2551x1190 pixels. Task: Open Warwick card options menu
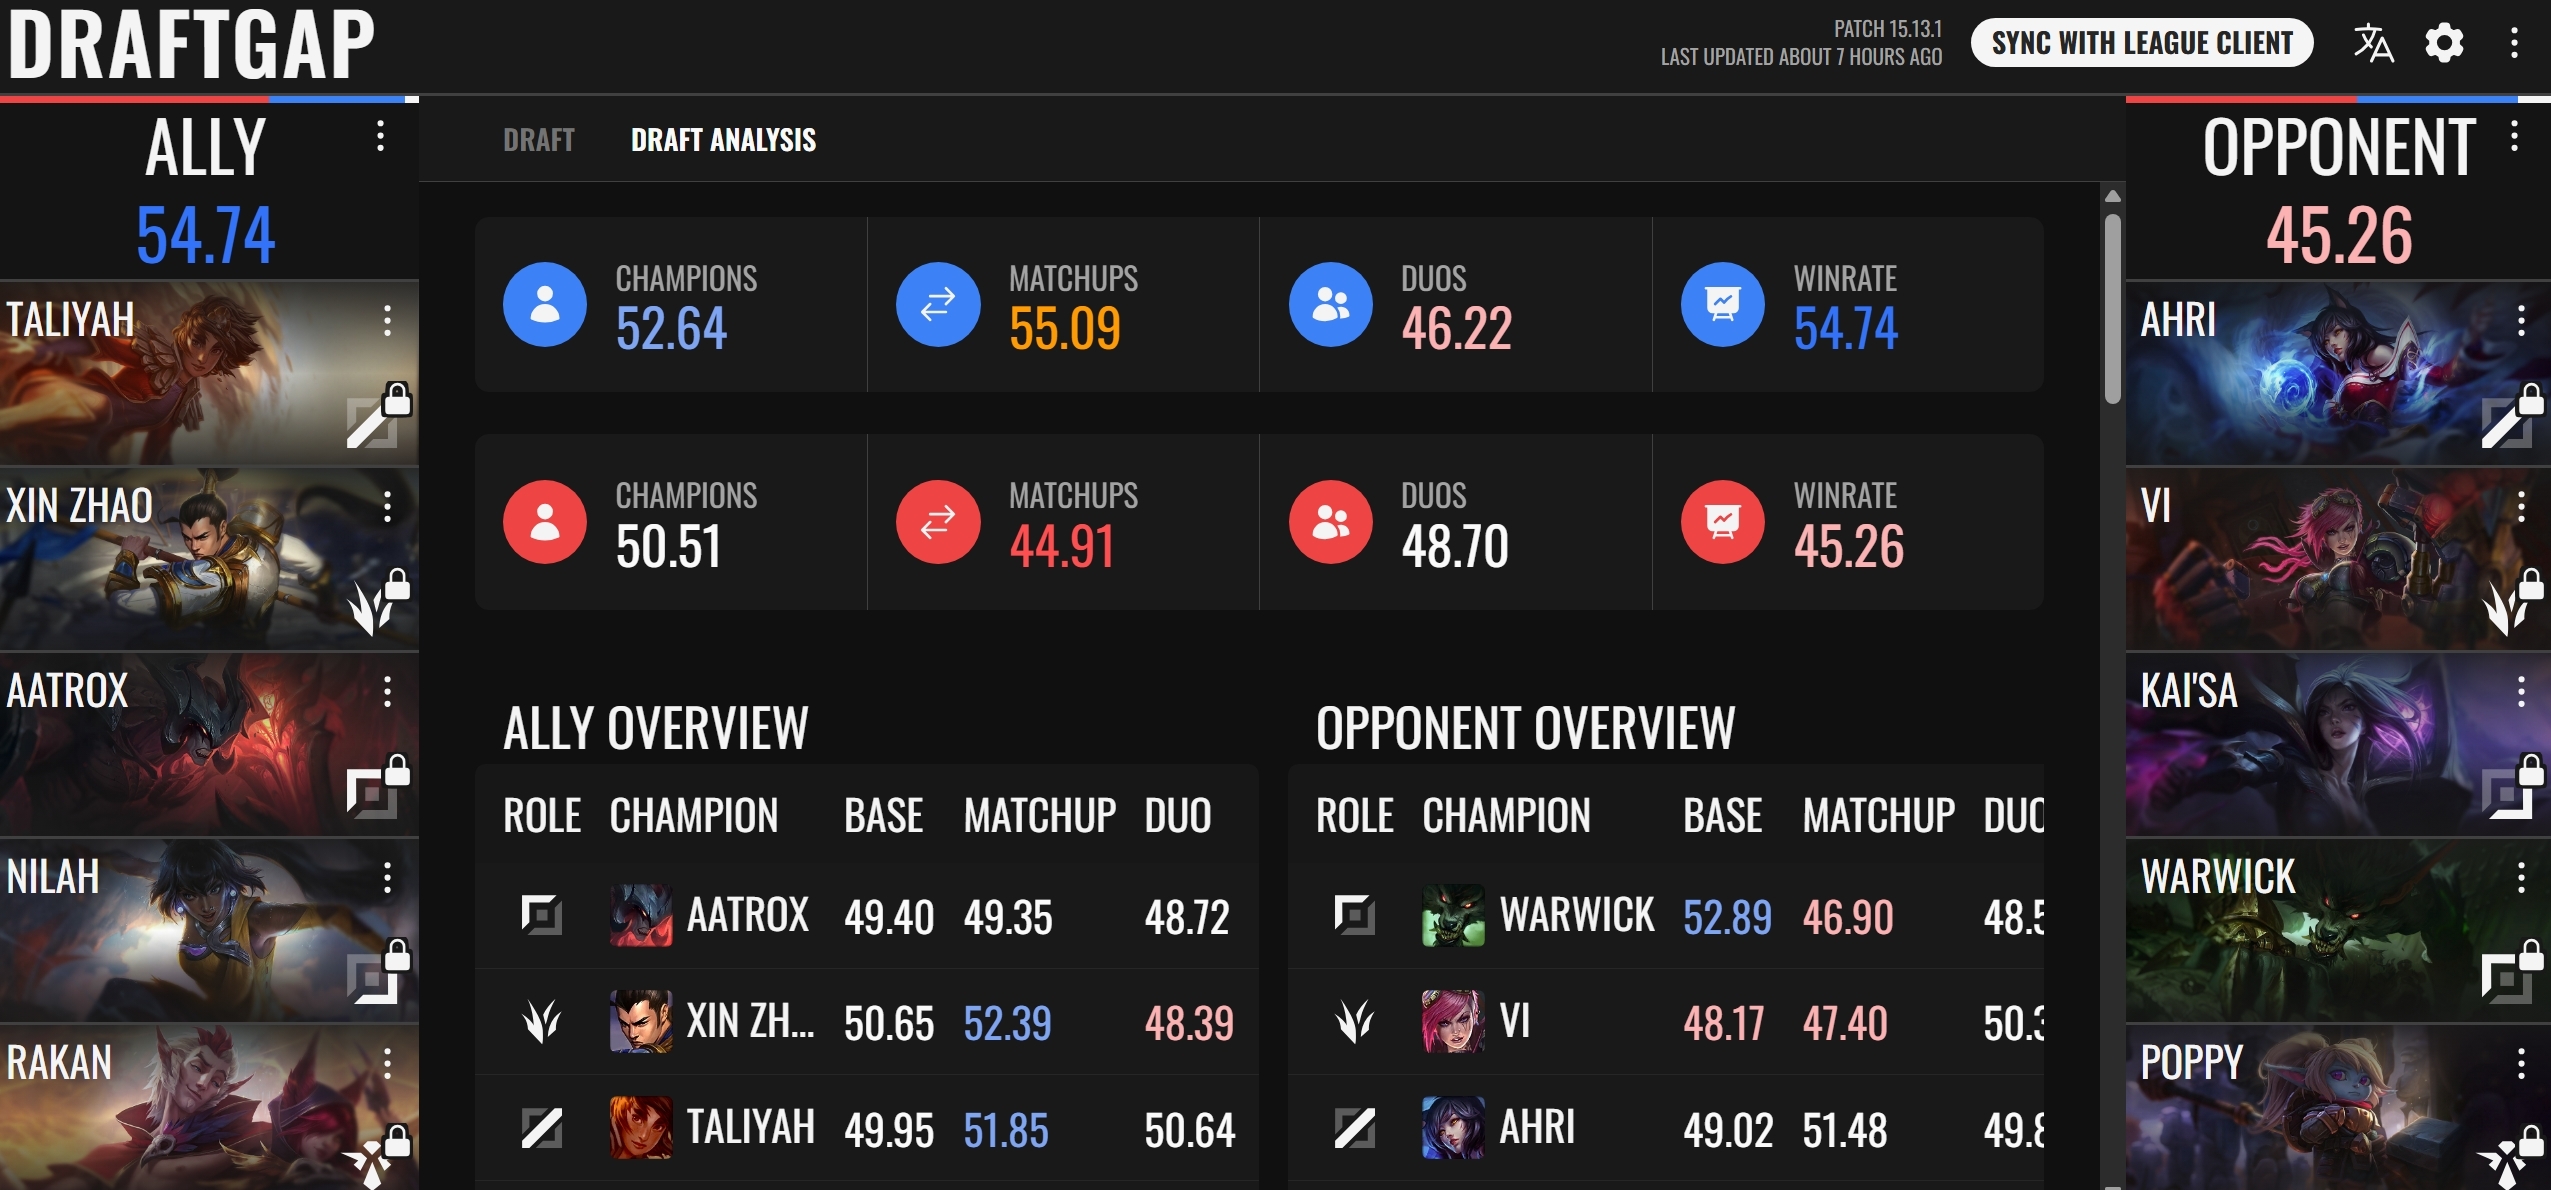click(x=2521, y=878)
